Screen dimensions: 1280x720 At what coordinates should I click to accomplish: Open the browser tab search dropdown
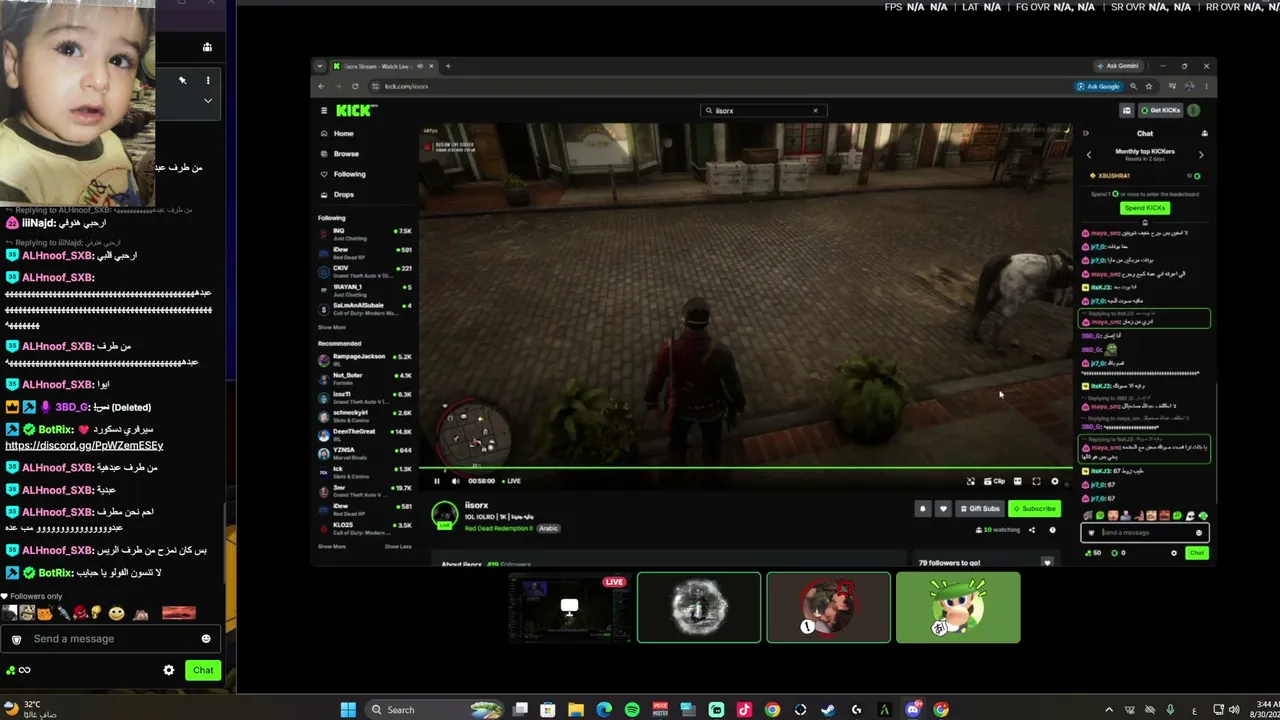tap(320, 66)
